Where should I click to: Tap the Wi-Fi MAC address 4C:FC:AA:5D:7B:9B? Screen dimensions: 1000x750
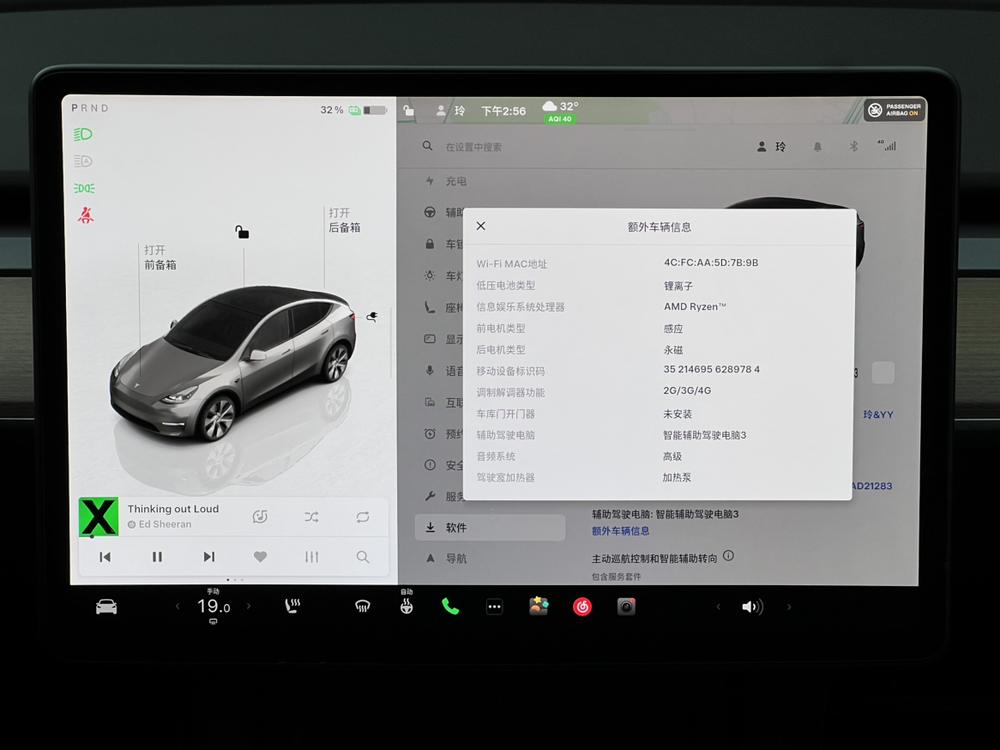(x=711, y=263)
